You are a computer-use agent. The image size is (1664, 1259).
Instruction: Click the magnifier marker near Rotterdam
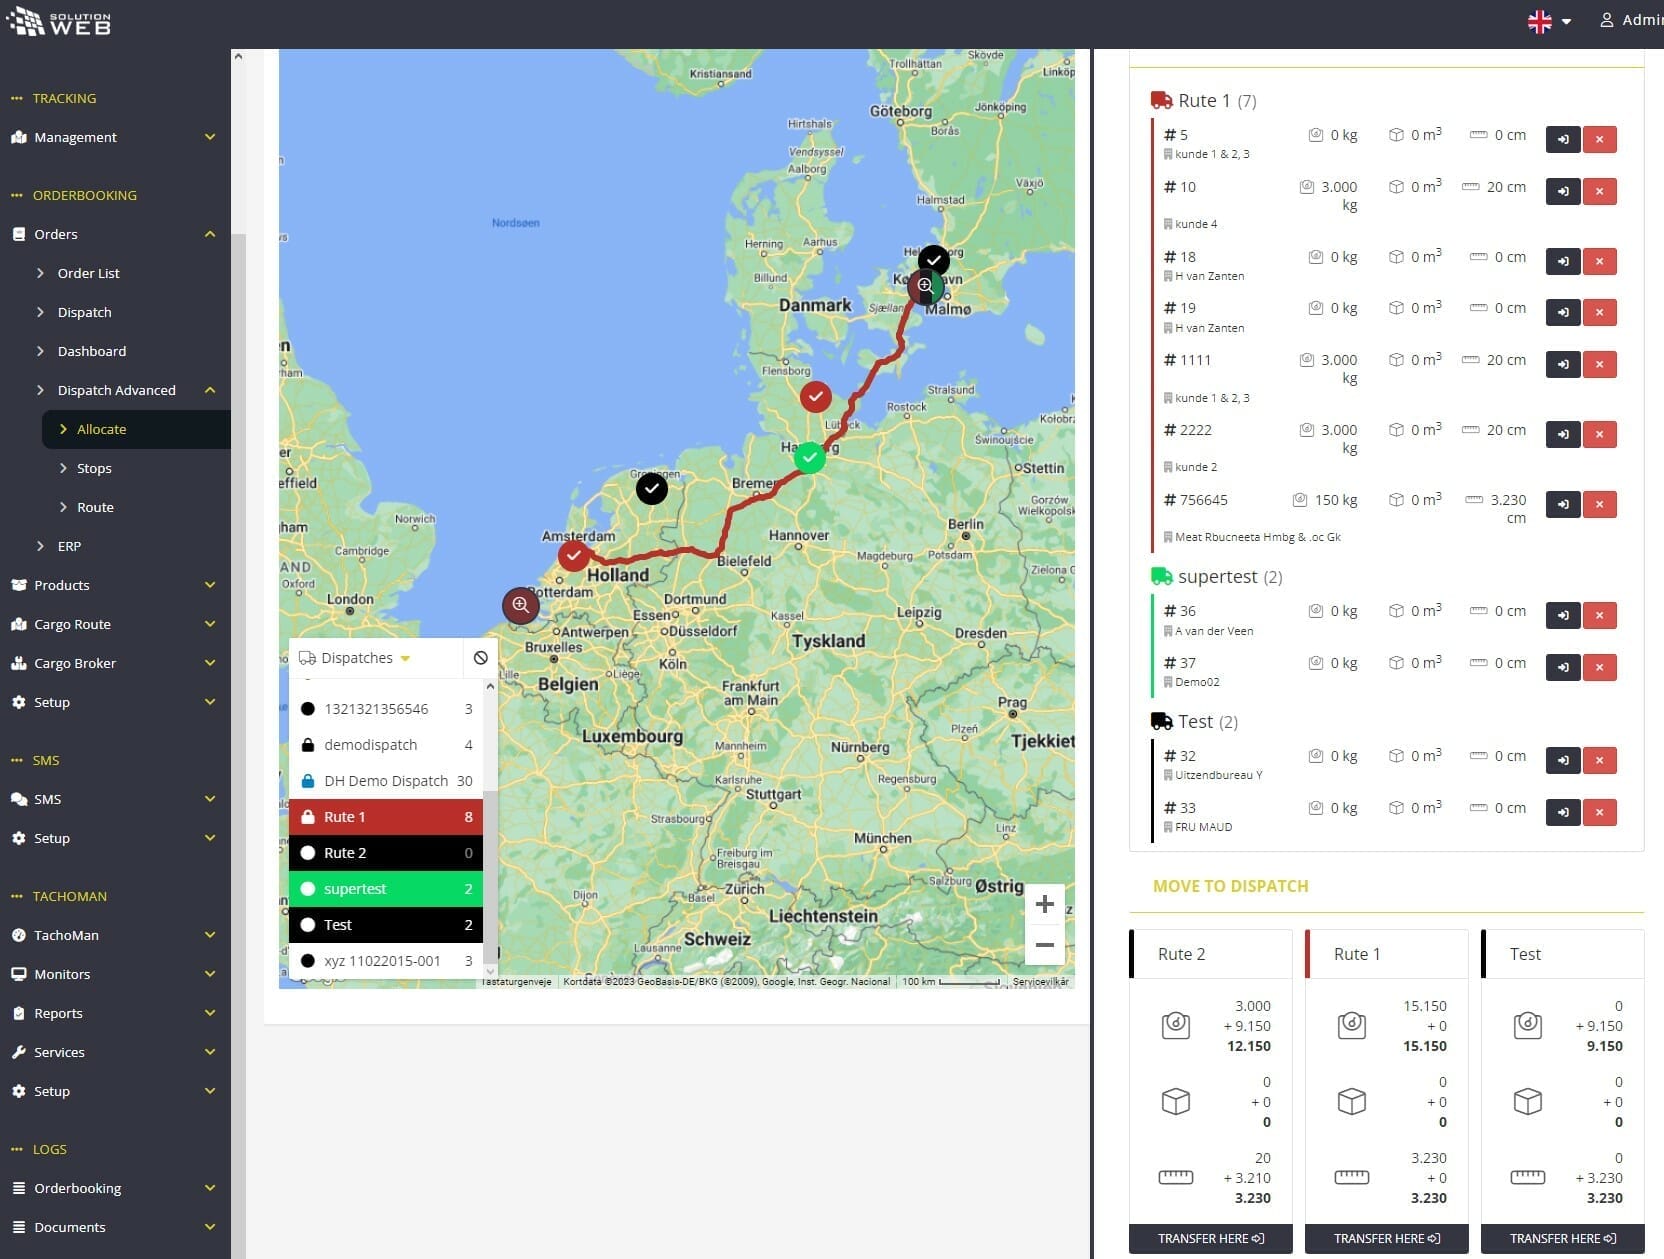click(520, 605)
